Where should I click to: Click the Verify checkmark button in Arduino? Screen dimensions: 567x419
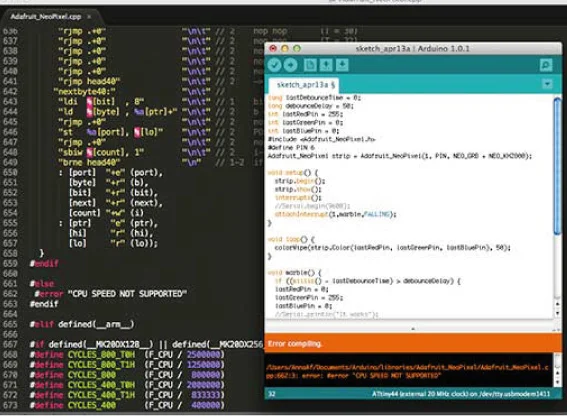(x=274, y=65)
